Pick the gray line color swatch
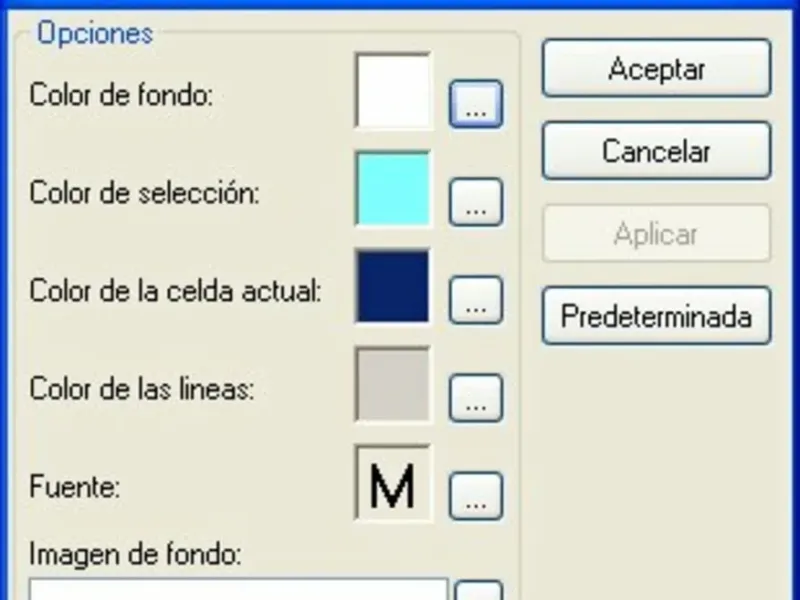800x600 pixels. (x=393, y=384)
